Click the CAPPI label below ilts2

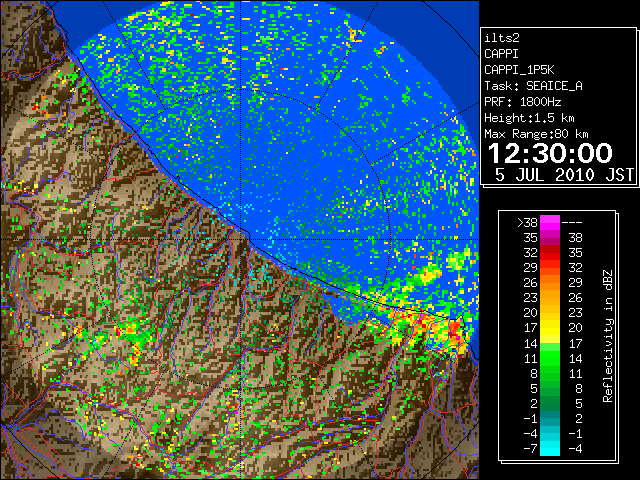pos(501,54)
